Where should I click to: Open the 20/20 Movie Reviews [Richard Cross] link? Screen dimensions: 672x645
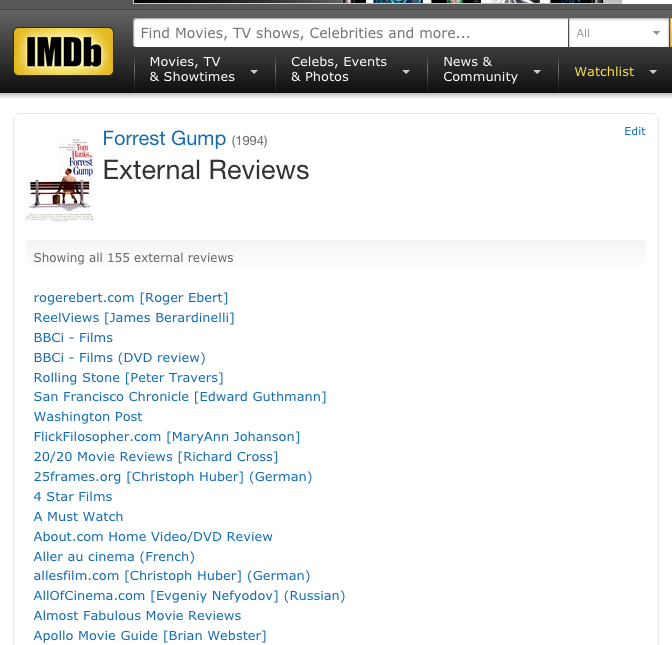pos(156,457)
